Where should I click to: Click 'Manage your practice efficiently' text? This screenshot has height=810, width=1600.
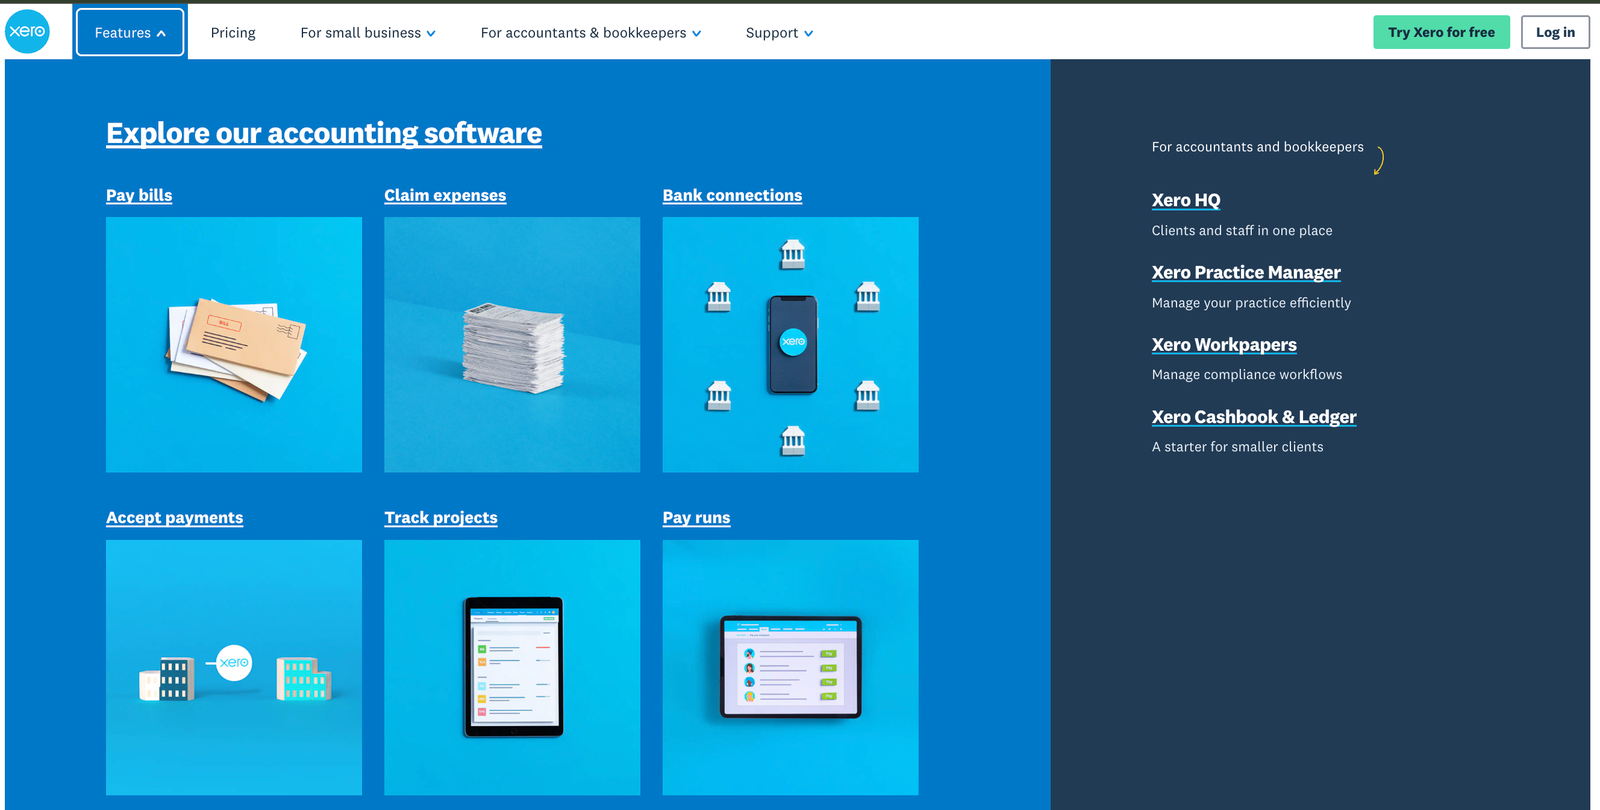(x=1251, y=302)
